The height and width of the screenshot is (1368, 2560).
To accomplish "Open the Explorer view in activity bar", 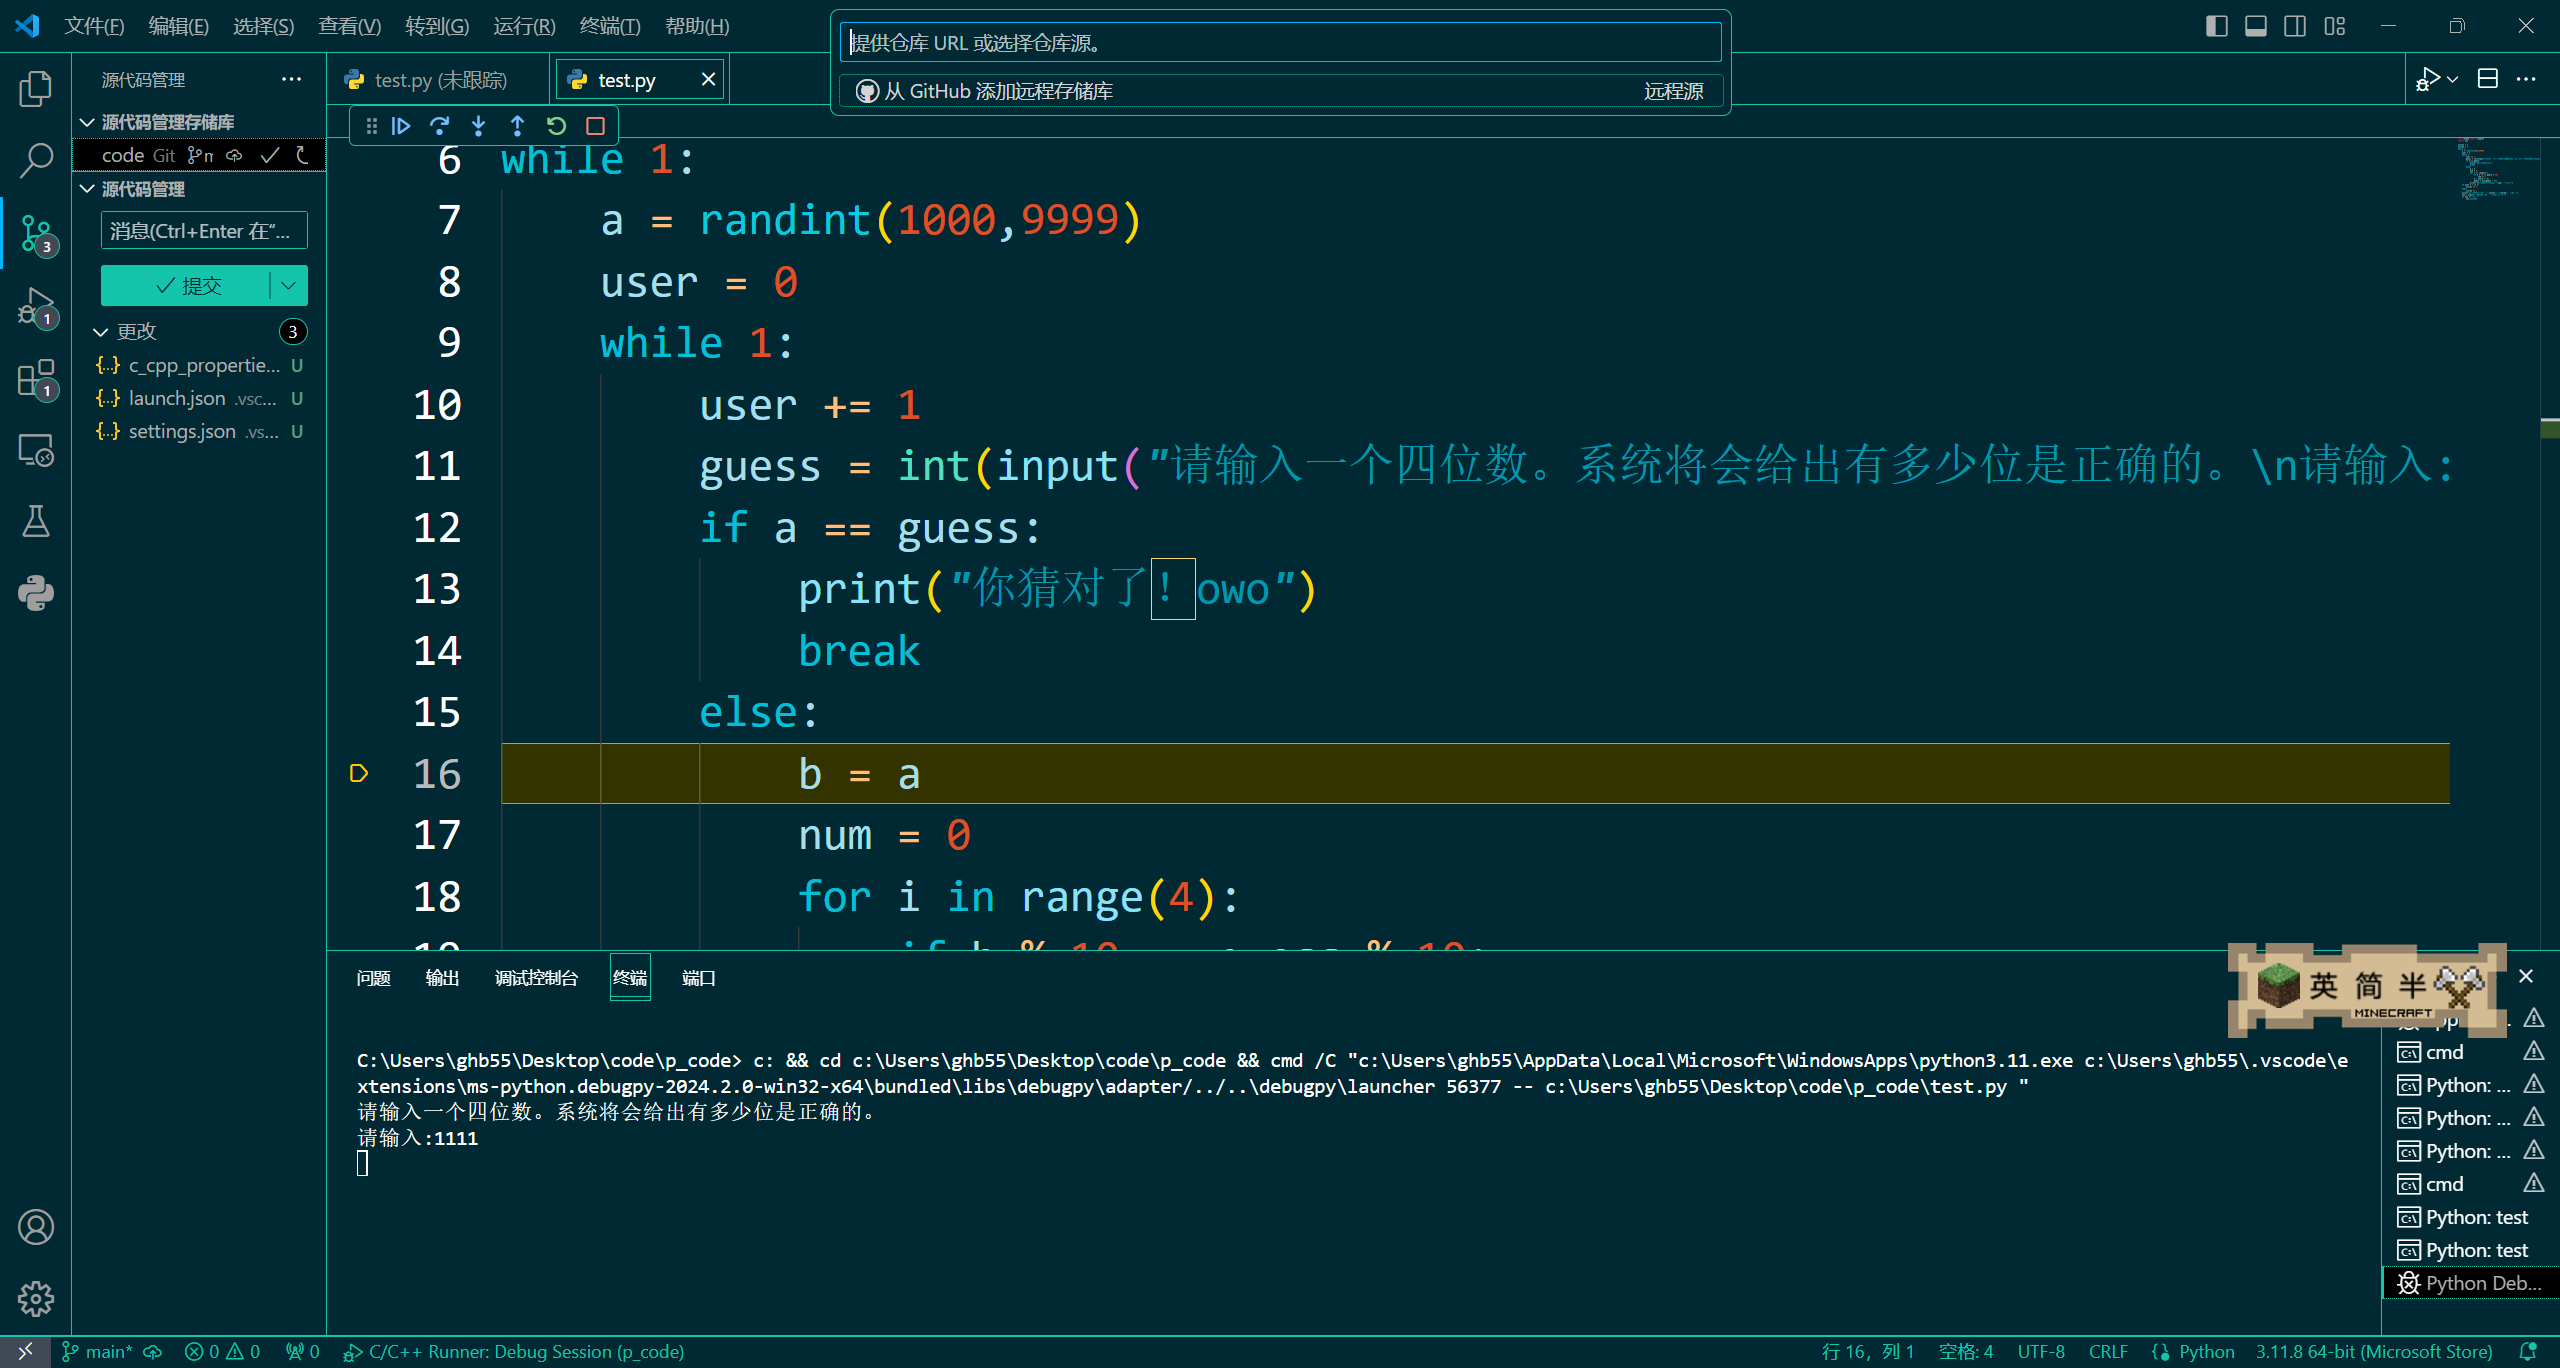I will [x=36, y=89].
